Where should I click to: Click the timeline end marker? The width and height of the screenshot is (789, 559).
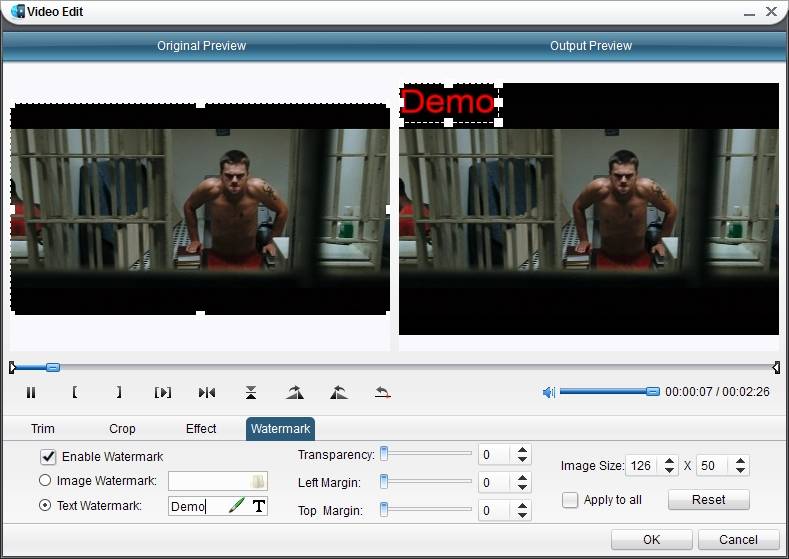point(776,367)
